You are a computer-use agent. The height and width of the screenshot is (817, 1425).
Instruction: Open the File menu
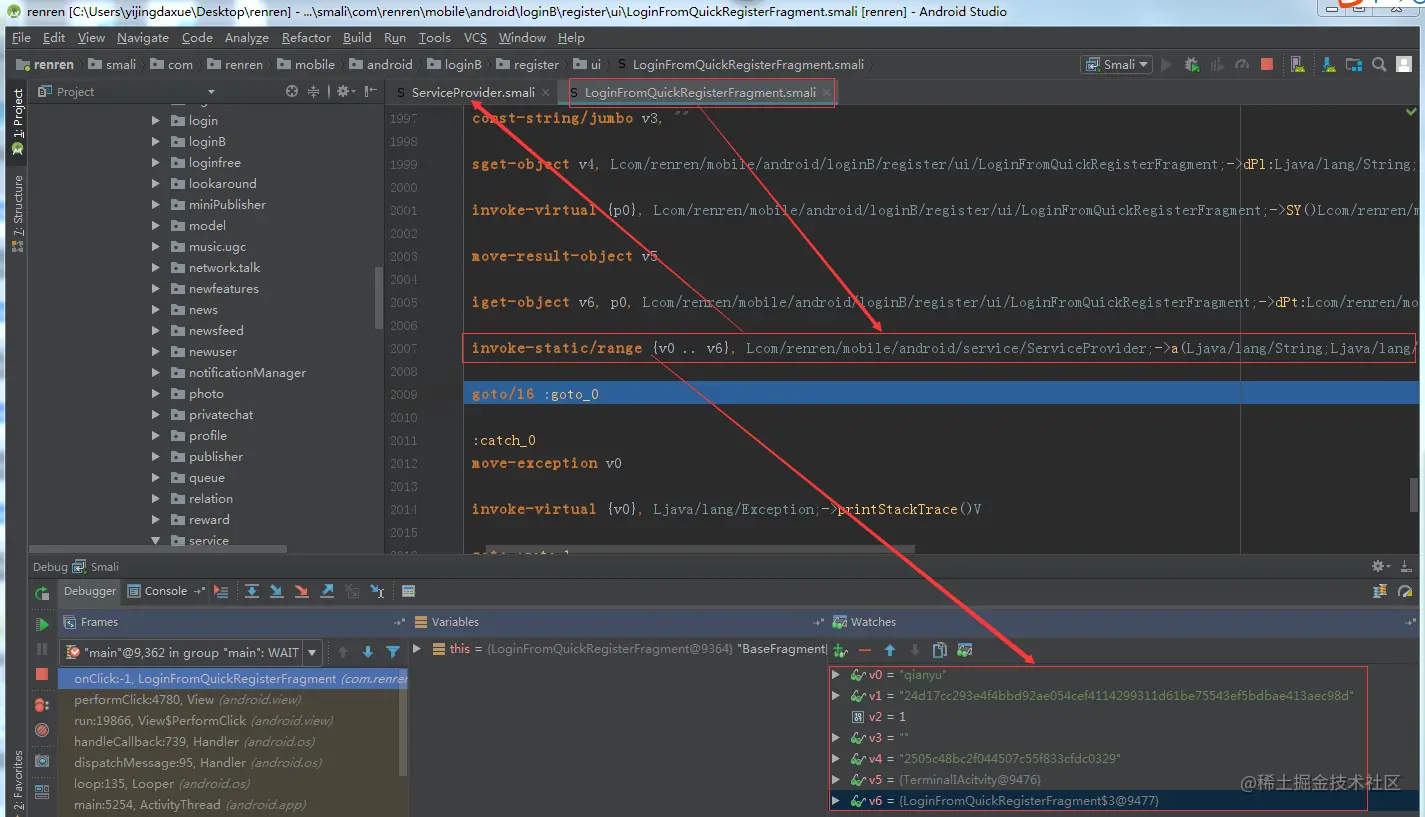pyautogui.click(x=21, y=37)
